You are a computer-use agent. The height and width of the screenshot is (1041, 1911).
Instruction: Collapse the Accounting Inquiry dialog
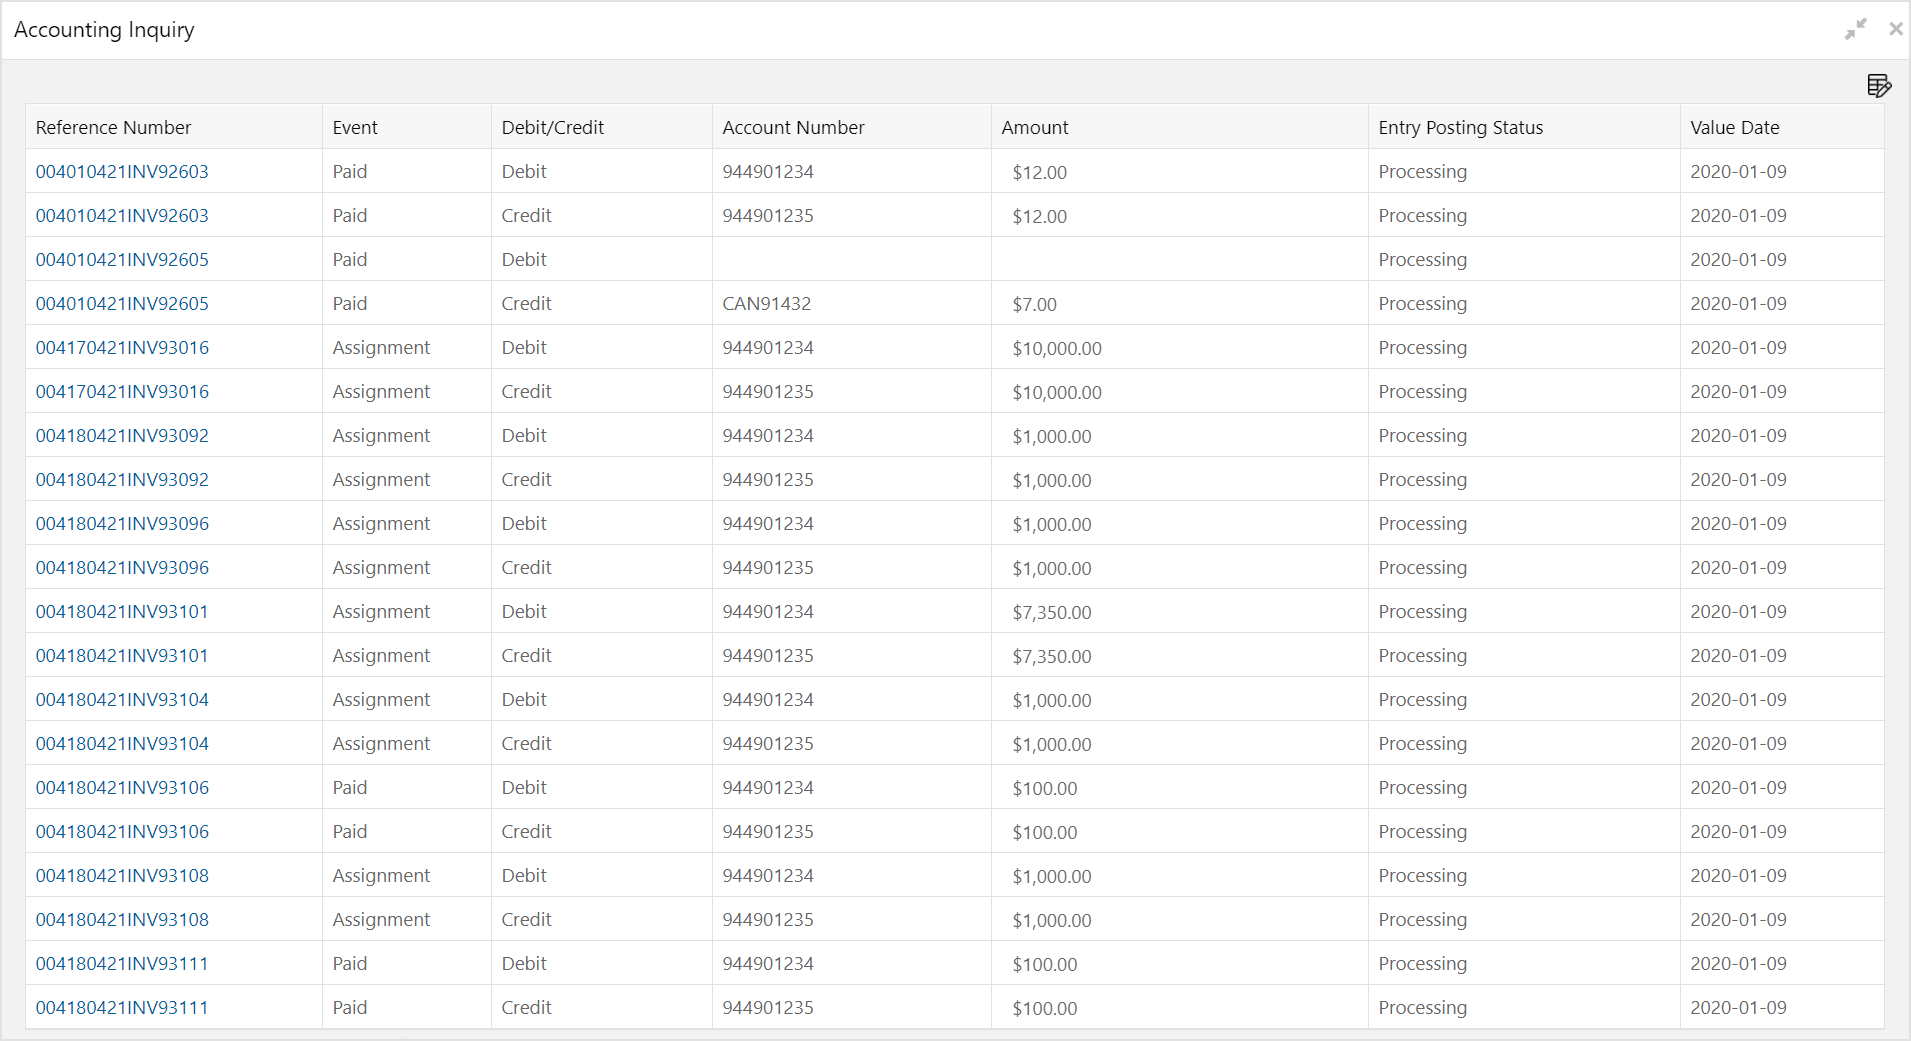(1856, 29)
